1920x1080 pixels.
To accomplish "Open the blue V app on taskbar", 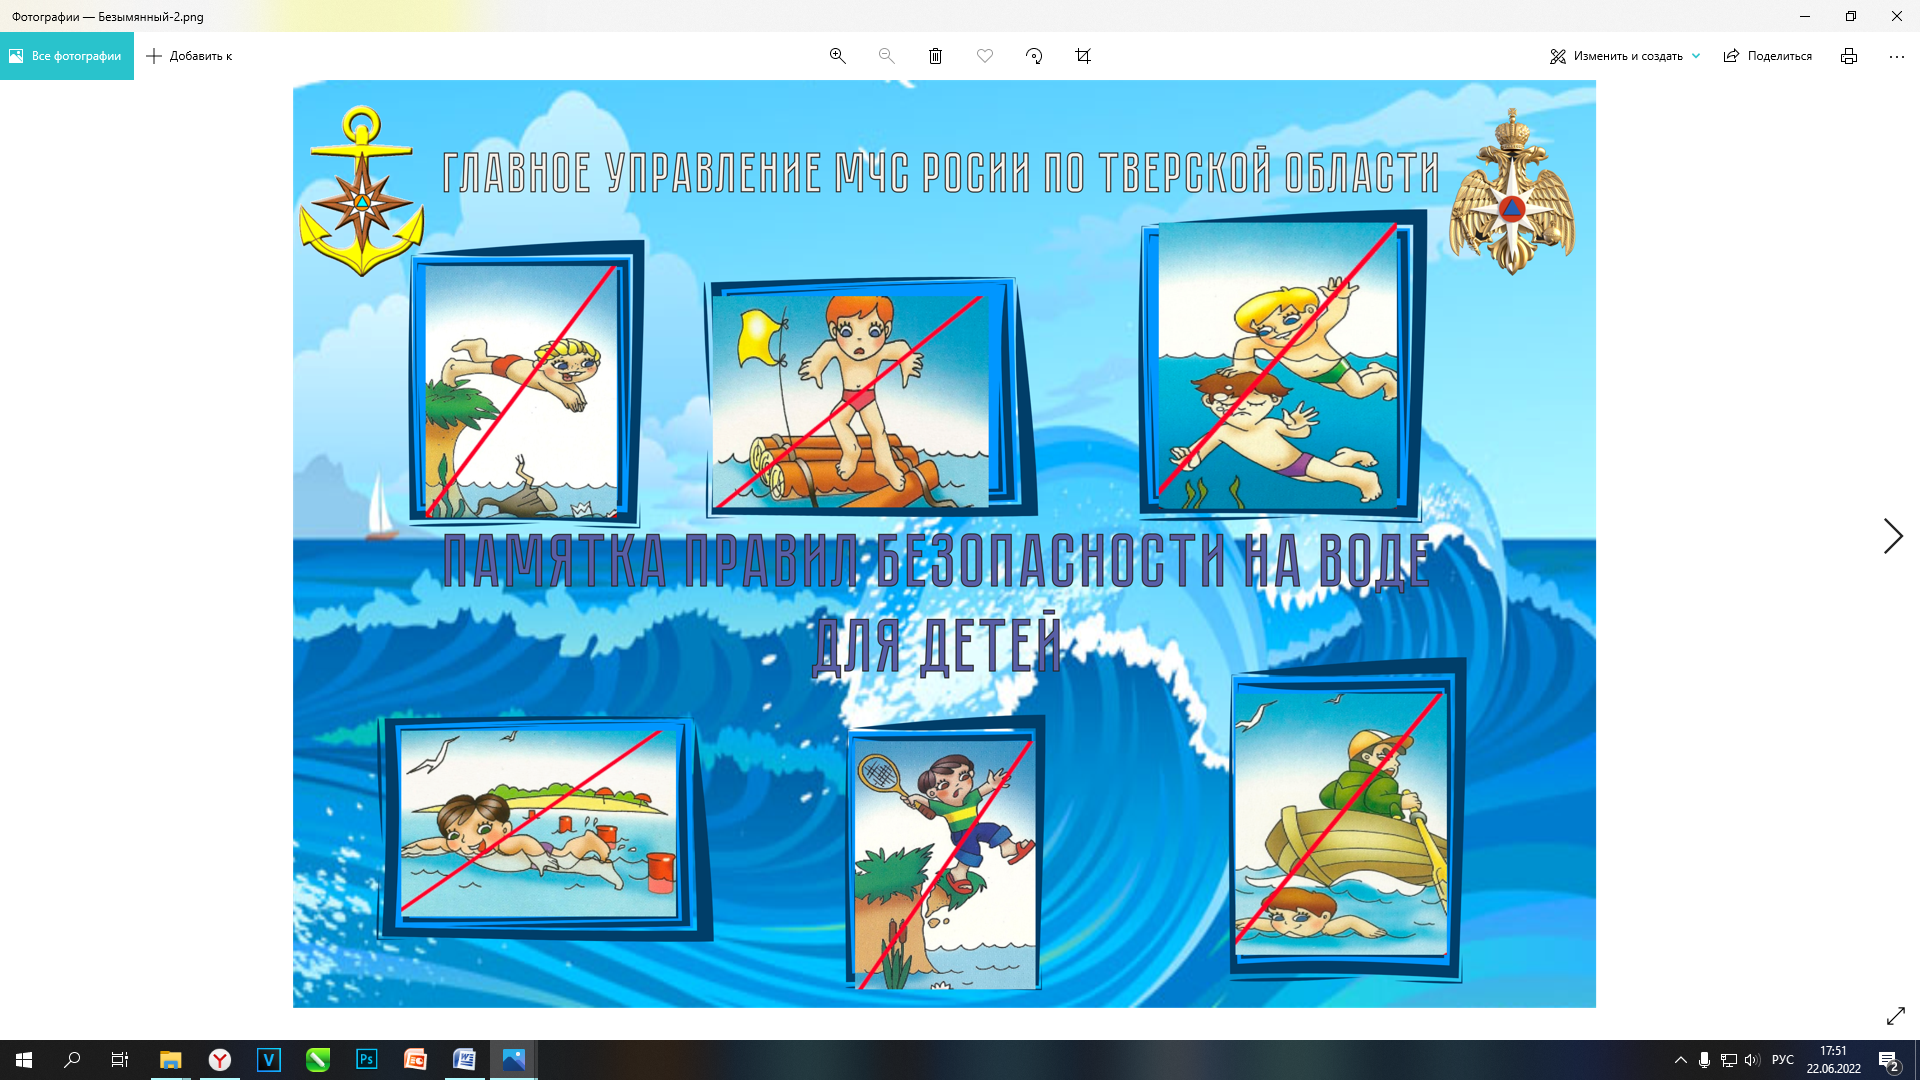I will [x=269, y=1060].
